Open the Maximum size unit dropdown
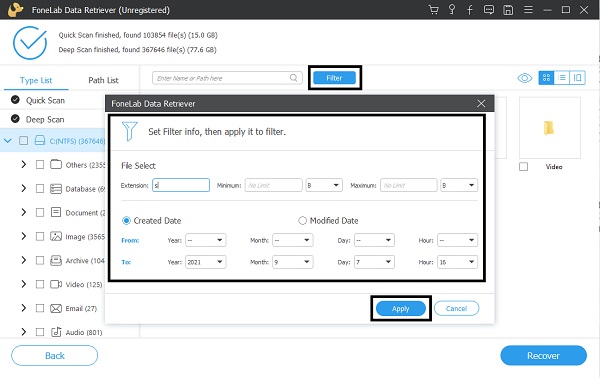600x378 pixels. click(x=459, y=185)
